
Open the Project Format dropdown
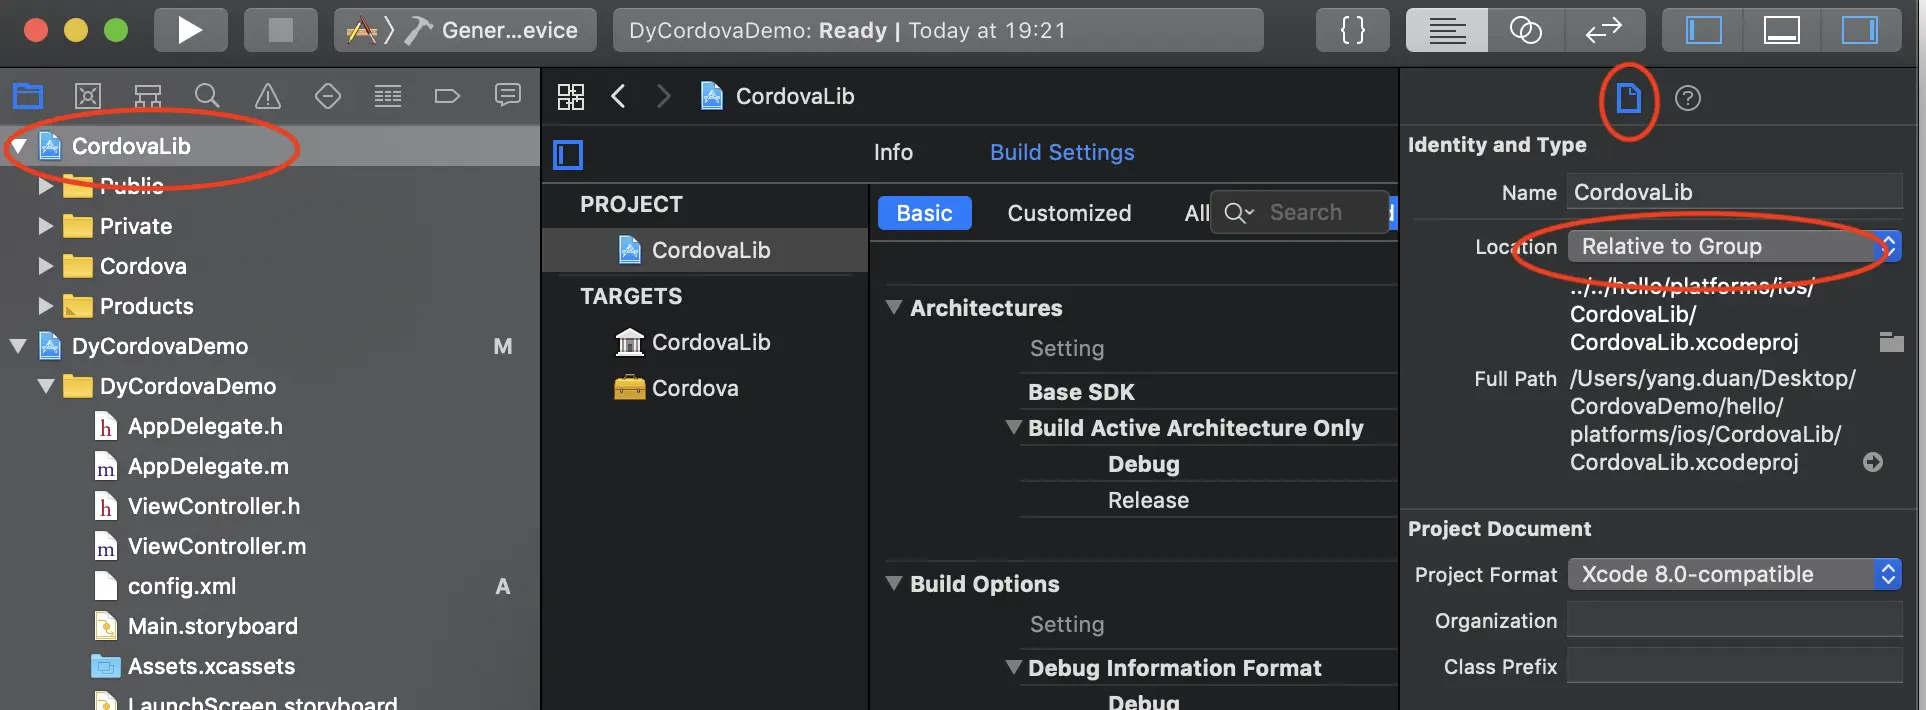pyautogui.click(x=1733, y=574)
